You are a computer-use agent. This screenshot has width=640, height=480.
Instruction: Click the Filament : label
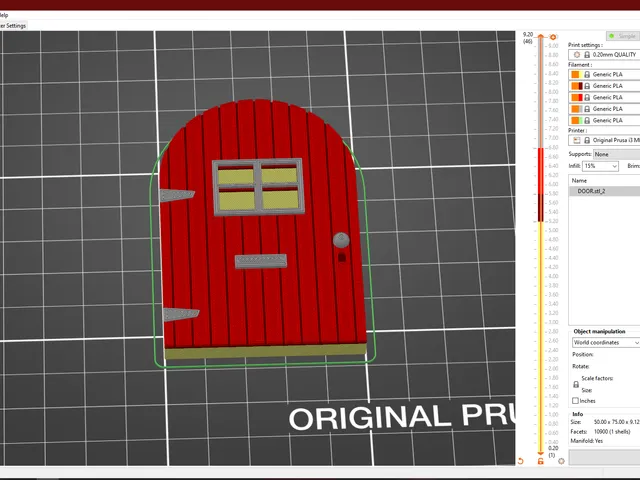580,64
